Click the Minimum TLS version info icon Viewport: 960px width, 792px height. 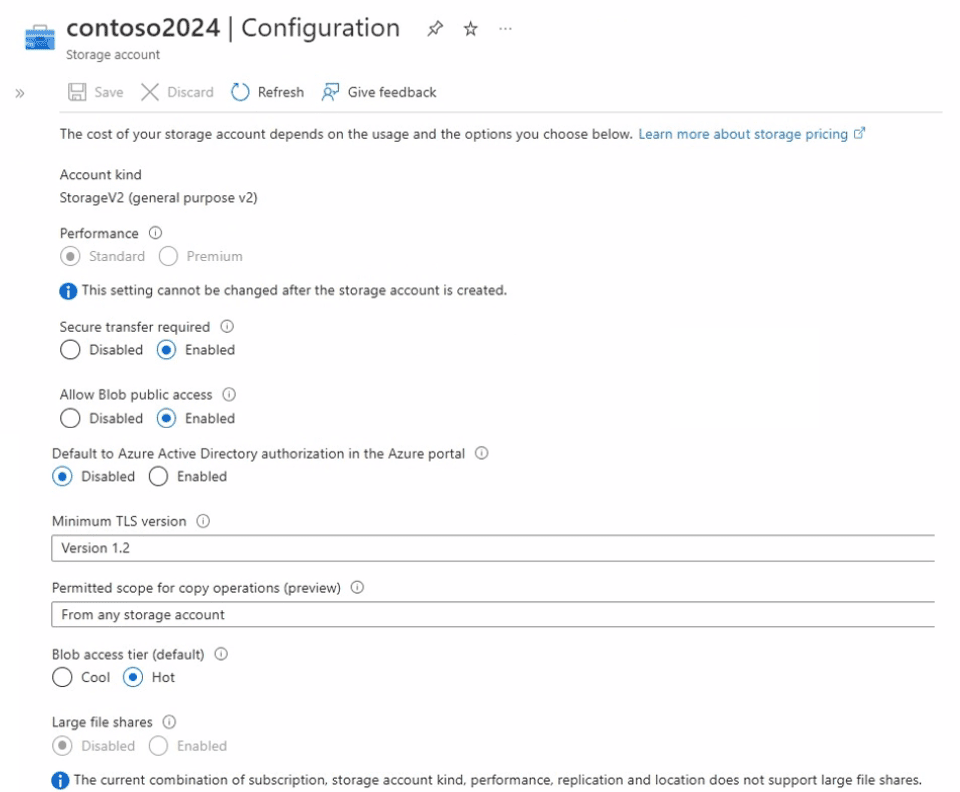click(x=204, y=521)
